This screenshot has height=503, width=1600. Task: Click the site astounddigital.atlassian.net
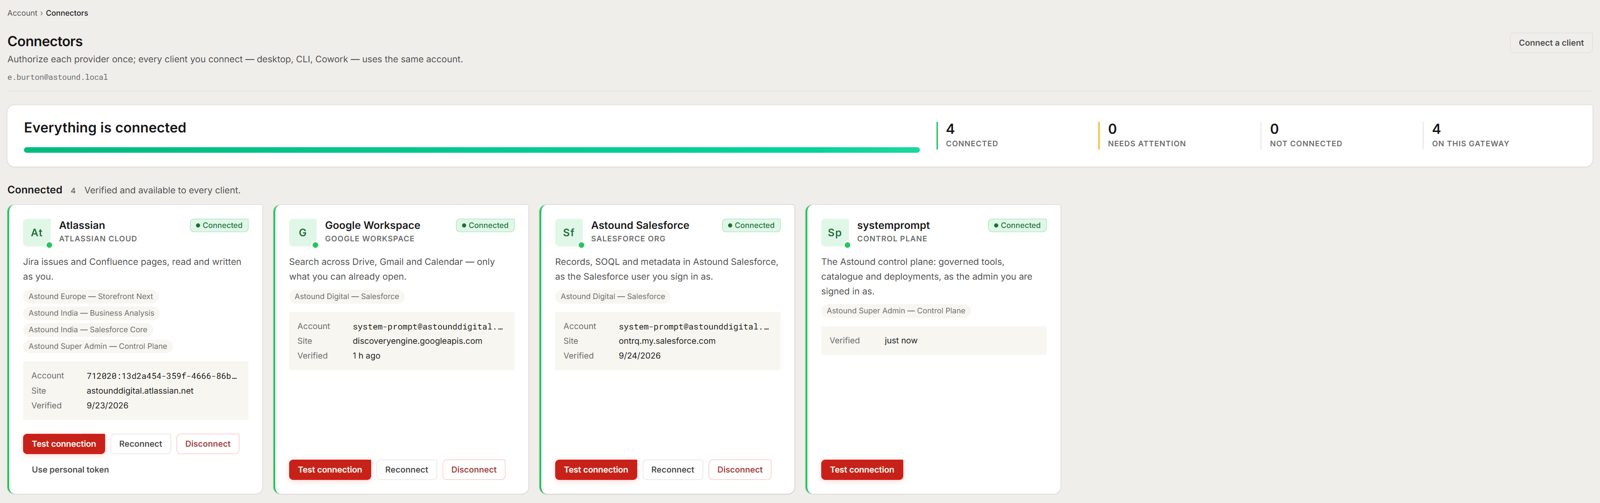click(x=140, y=391)
